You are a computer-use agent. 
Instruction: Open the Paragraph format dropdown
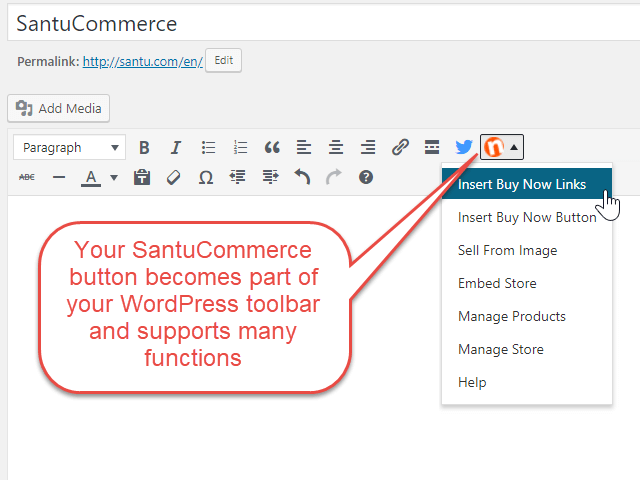(69, 147)
